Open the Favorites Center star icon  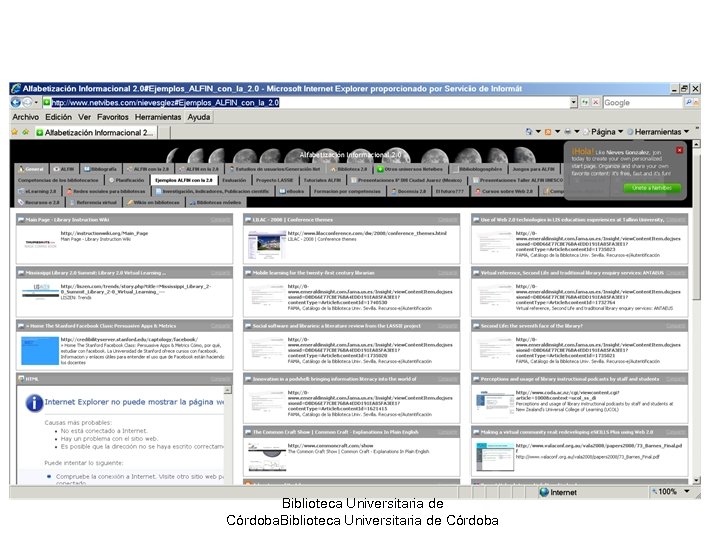coord(15,132)
